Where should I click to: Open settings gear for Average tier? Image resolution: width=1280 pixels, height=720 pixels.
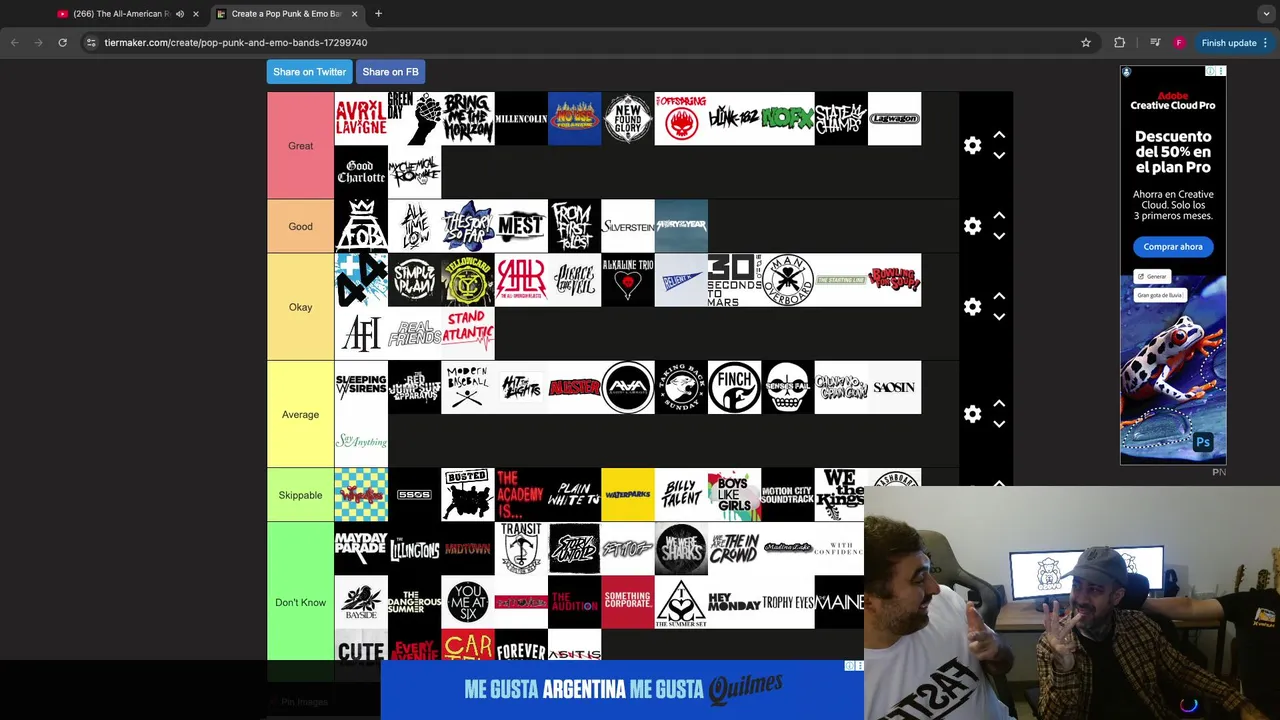point(972,414)
